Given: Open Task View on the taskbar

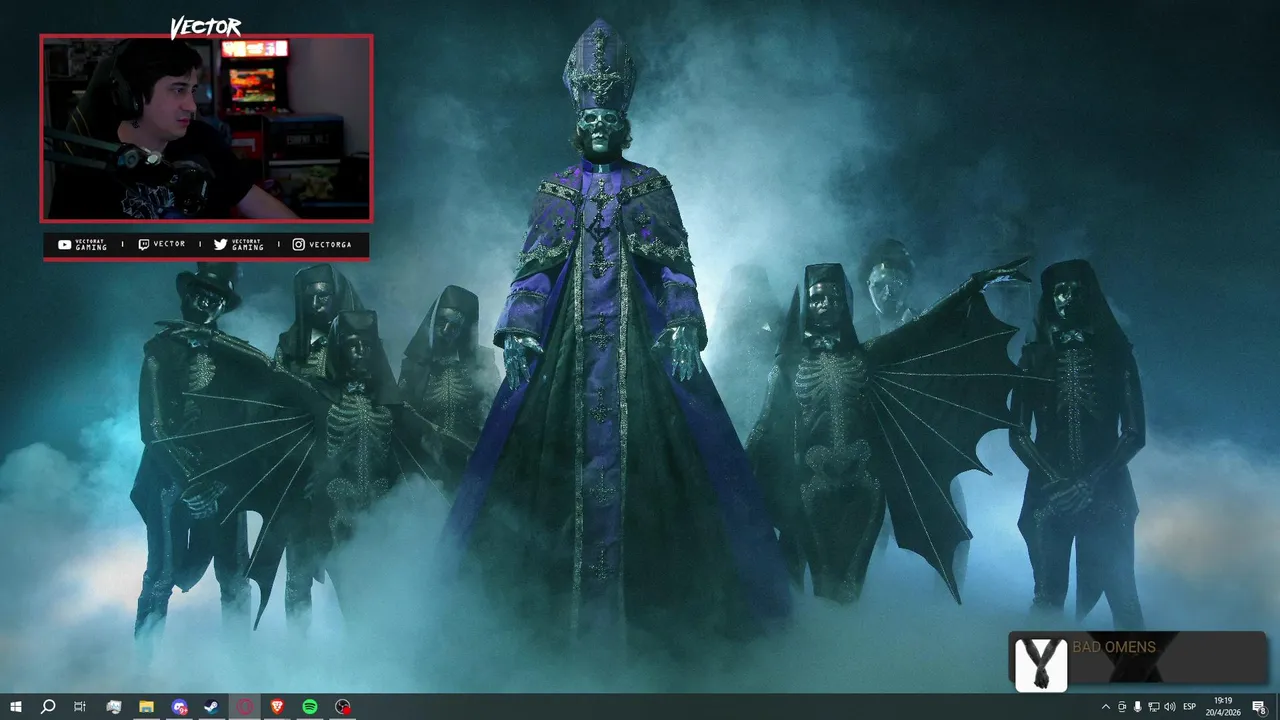Looking at the screenshot, I should click(x=80, y=707).
